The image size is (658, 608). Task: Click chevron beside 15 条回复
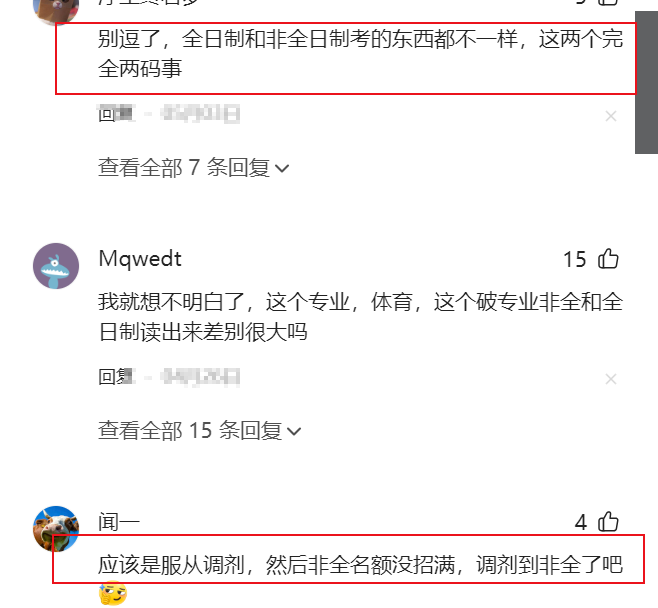(x=294, y=431)
